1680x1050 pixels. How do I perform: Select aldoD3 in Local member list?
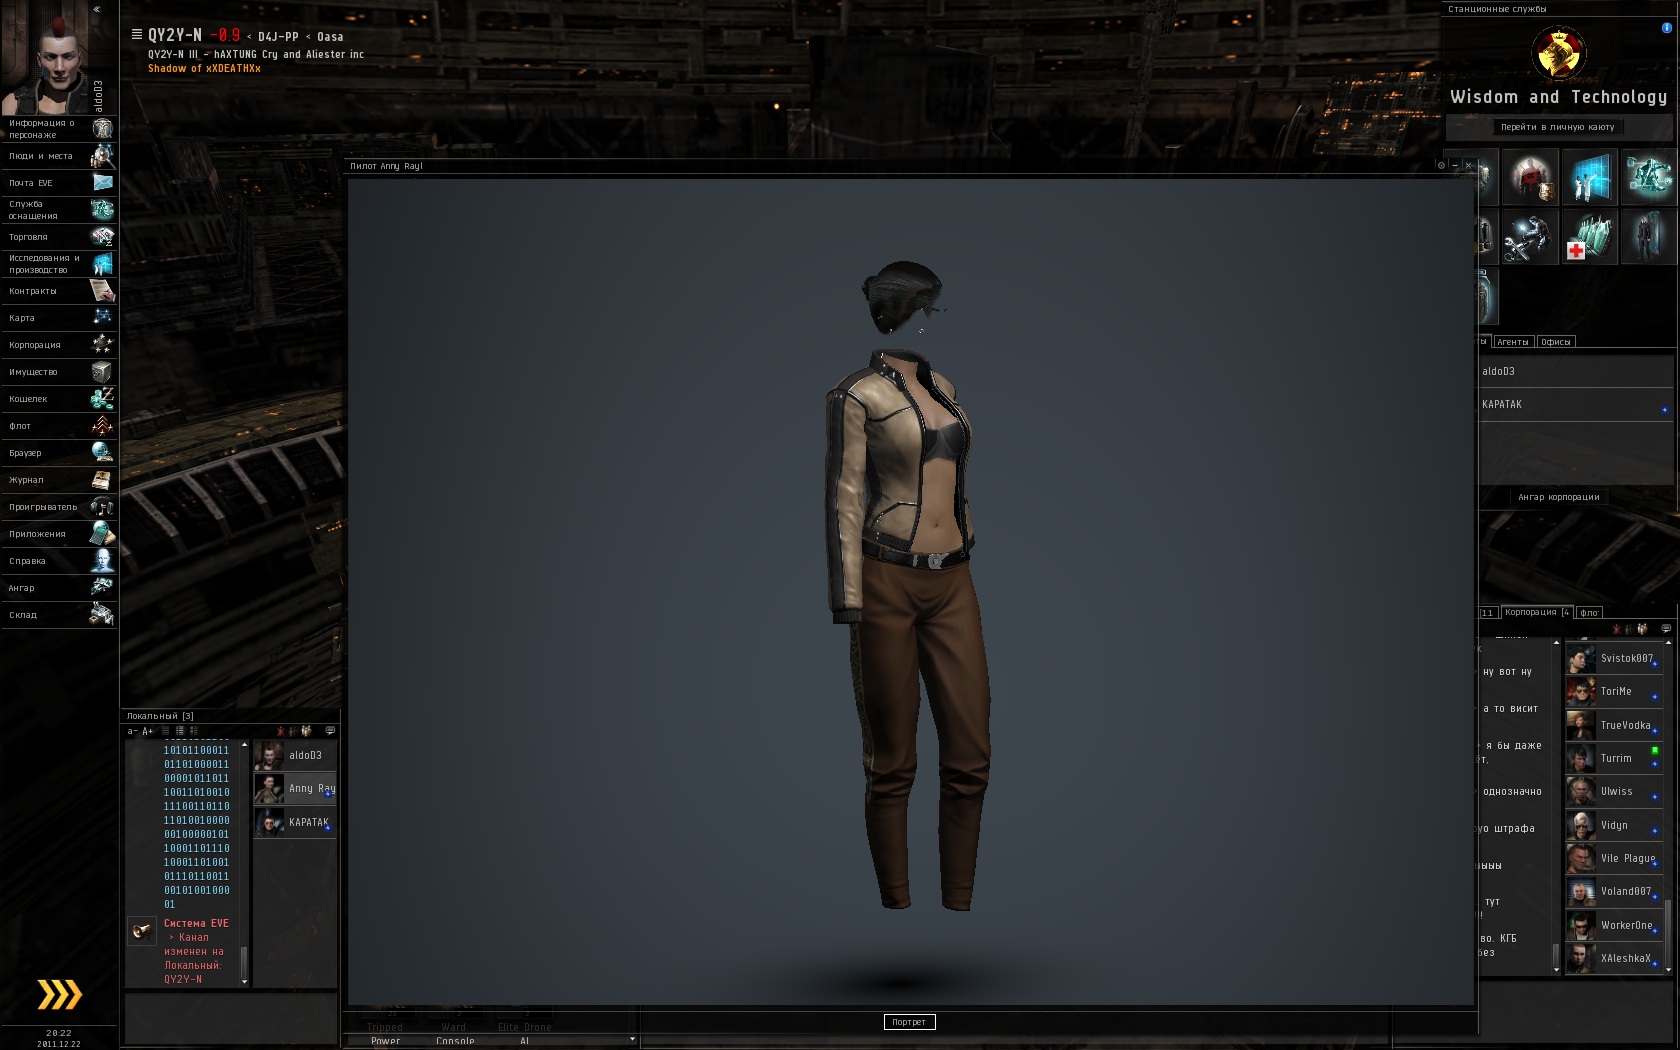tap(295, 755)
